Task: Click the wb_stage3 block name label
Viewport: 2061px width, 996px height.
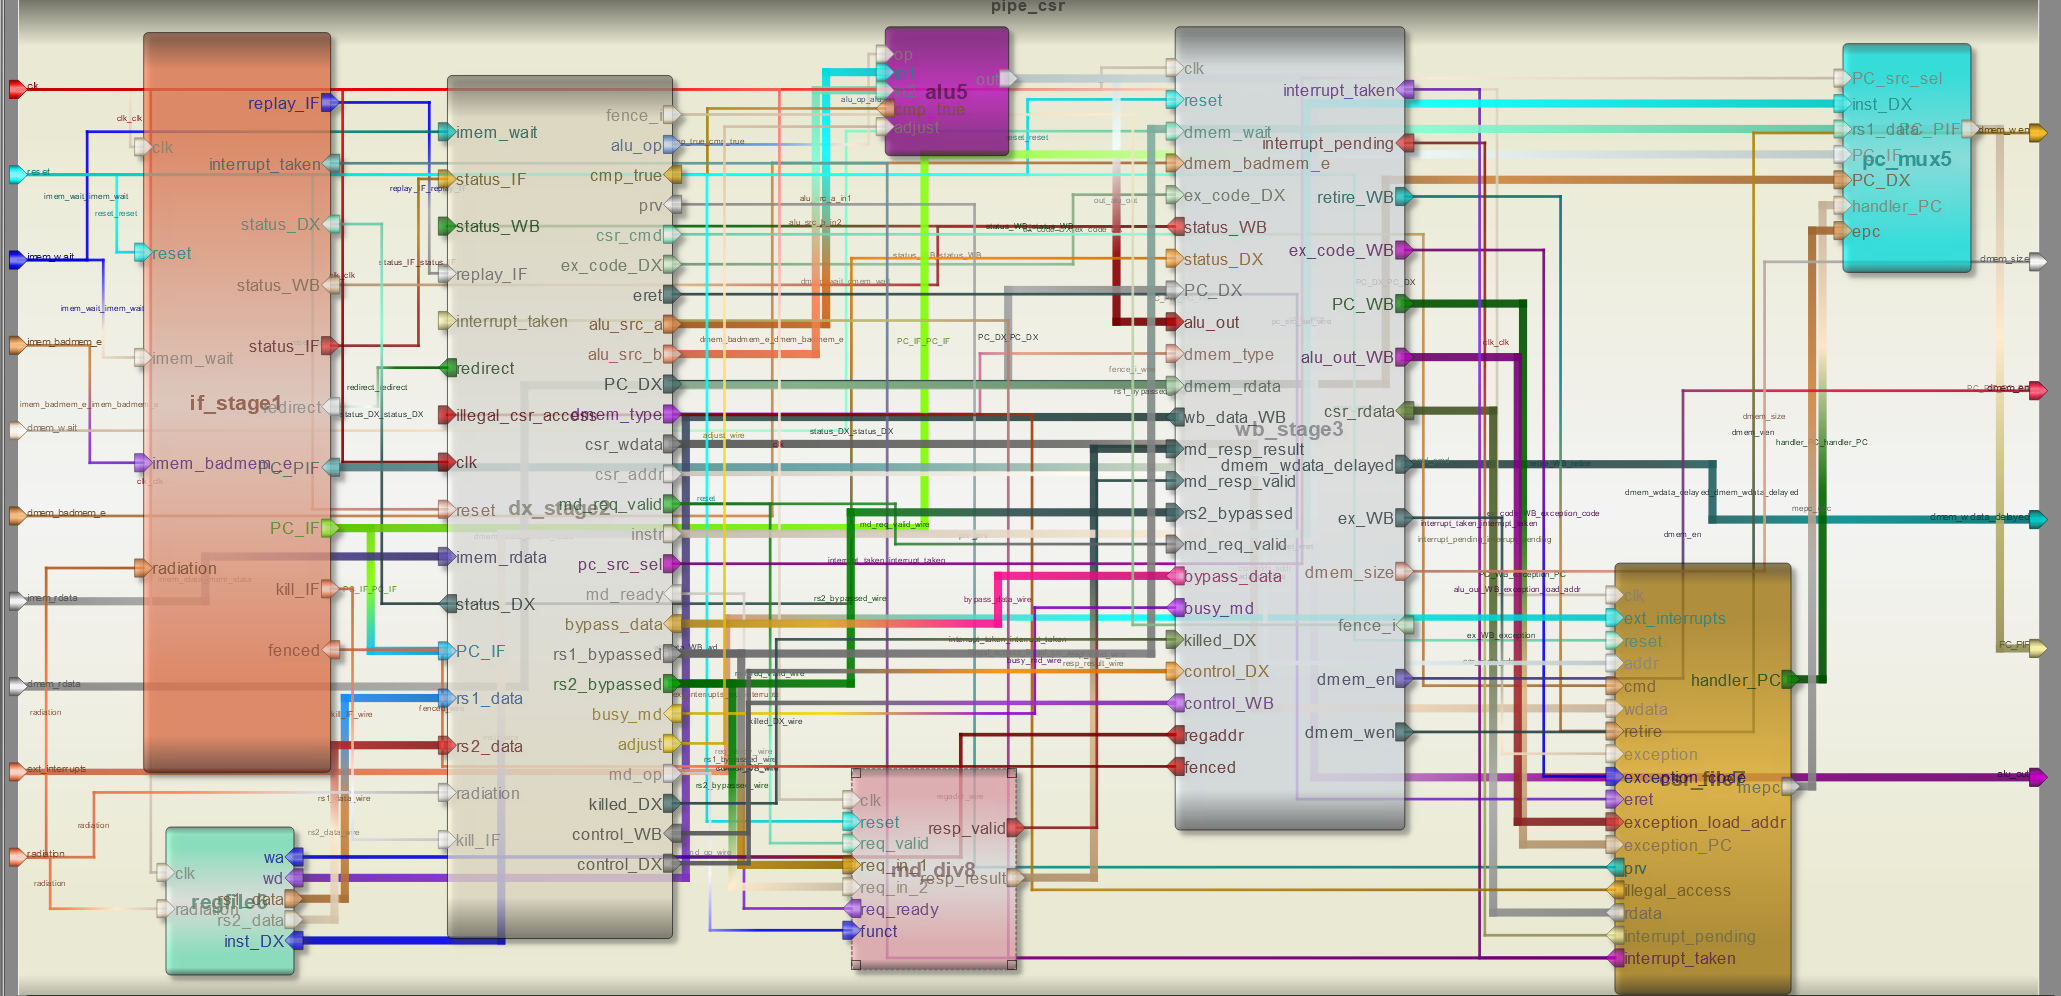Action: coord(1288,429)
